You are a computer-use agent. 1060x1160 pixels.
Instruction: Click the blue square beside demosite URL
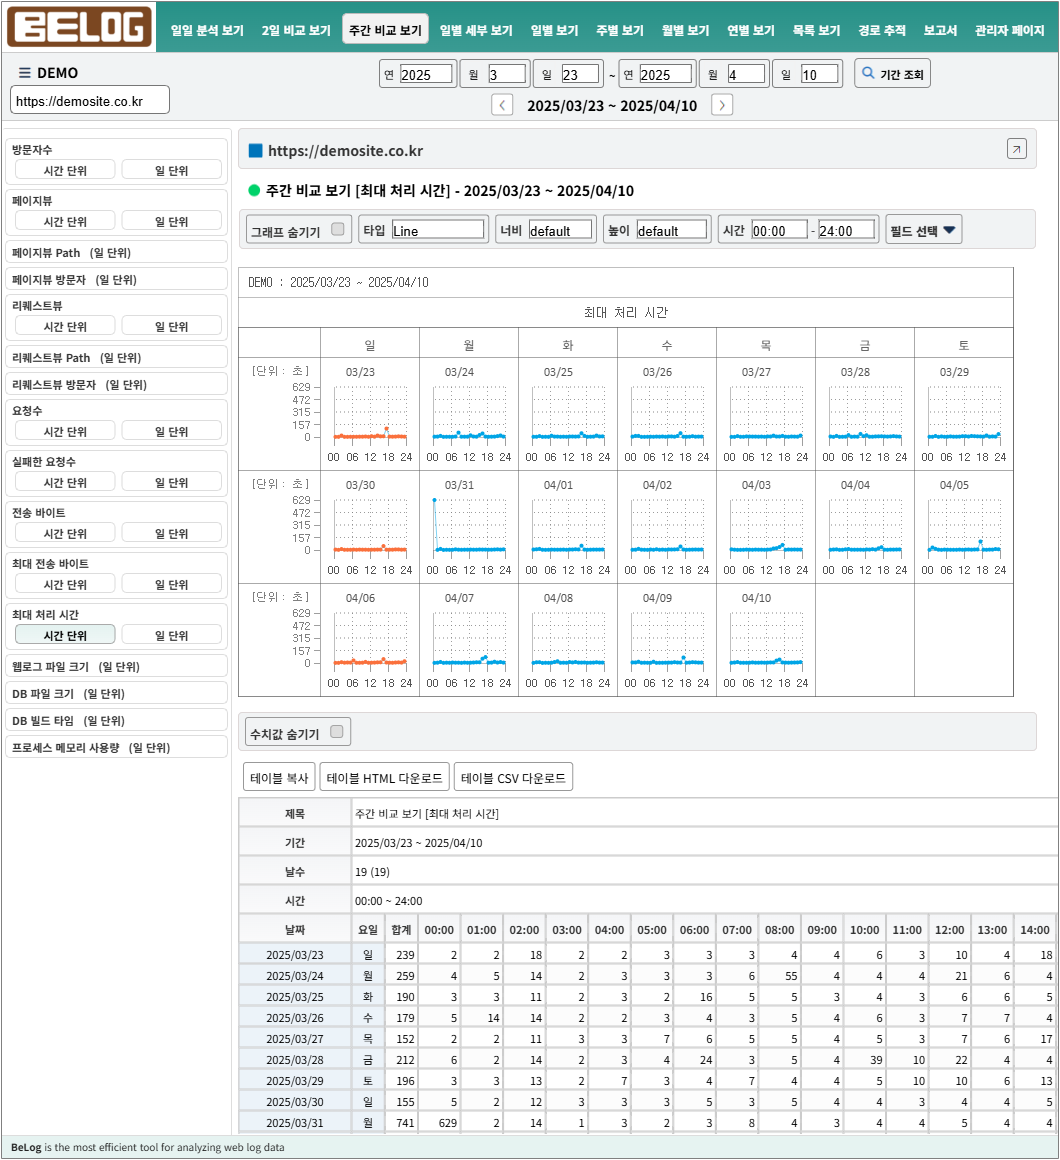(x=256, y=150)
